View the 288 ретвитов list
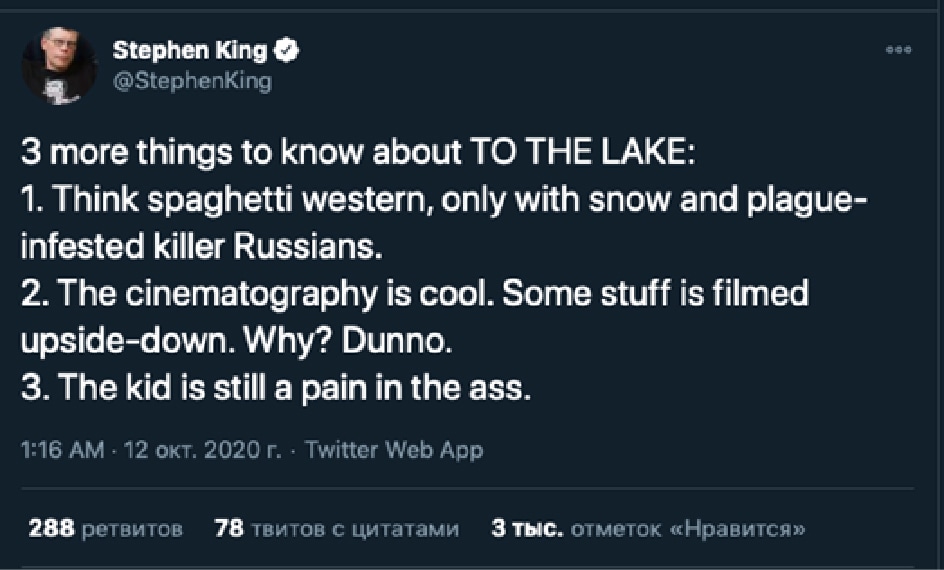Screen dimensions: 944x570 105,528
